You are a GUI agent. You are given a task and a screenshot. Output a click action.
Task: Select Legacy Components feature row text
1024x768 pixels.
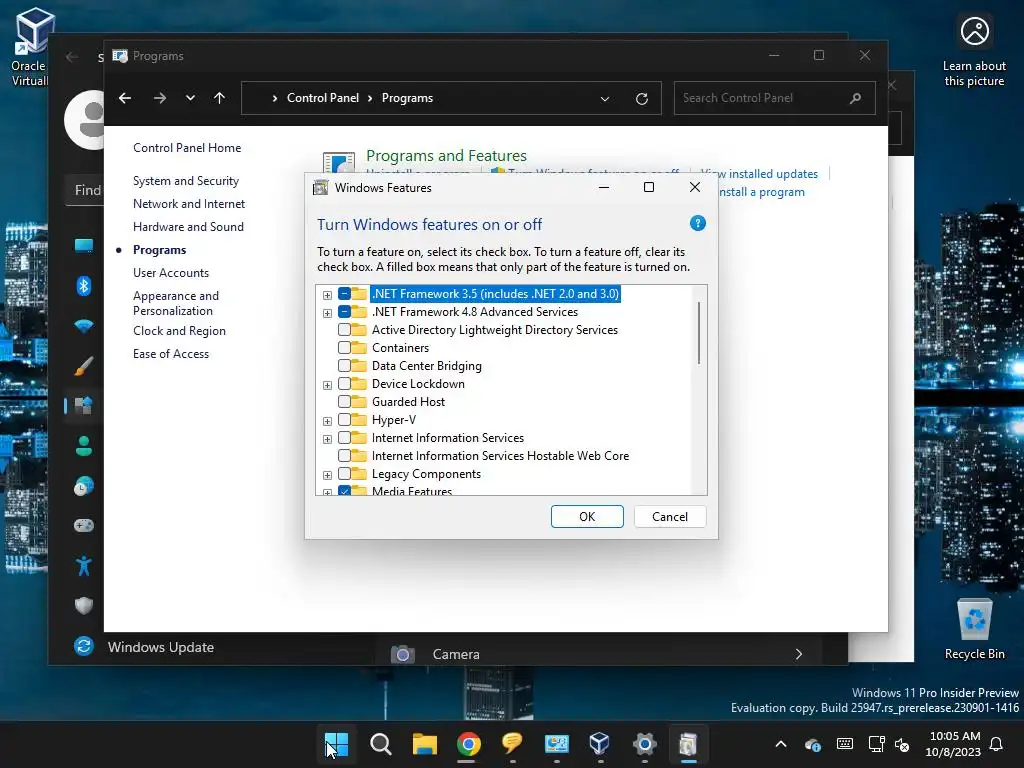coord(426,473)
